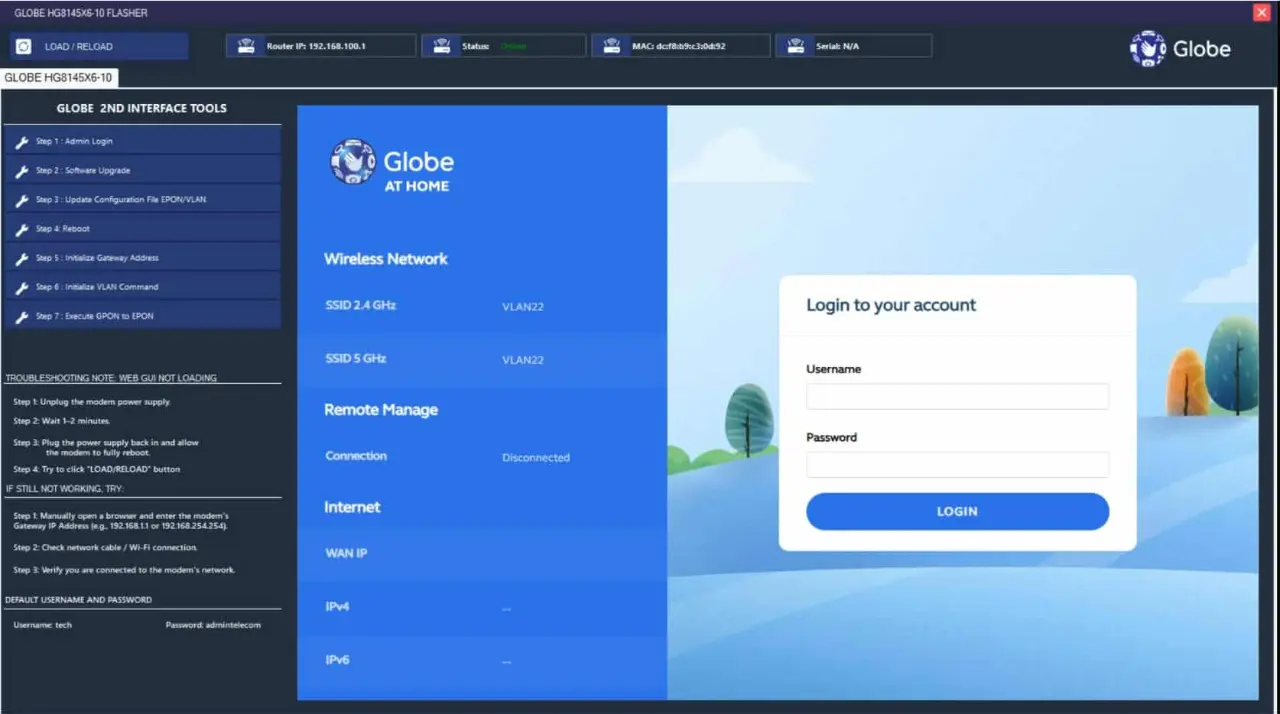Run Step 1 : Admin Login
1280x714 pixels.
[x=142, y=141]
